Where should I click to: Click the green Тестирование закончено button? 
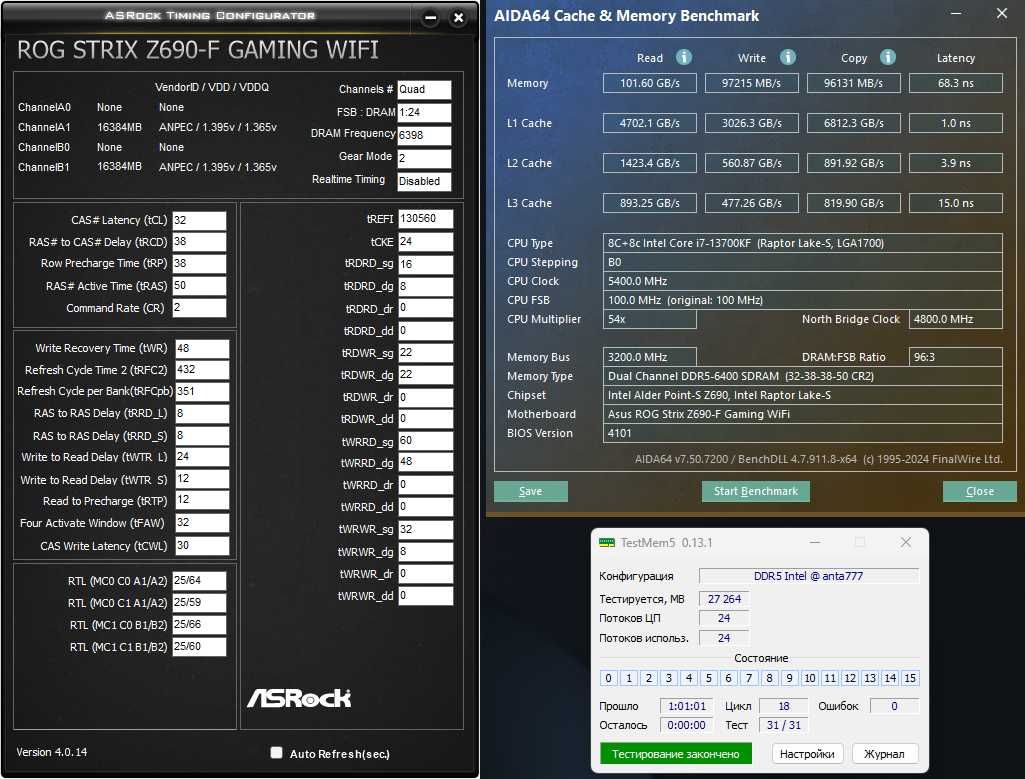(676, 754)
